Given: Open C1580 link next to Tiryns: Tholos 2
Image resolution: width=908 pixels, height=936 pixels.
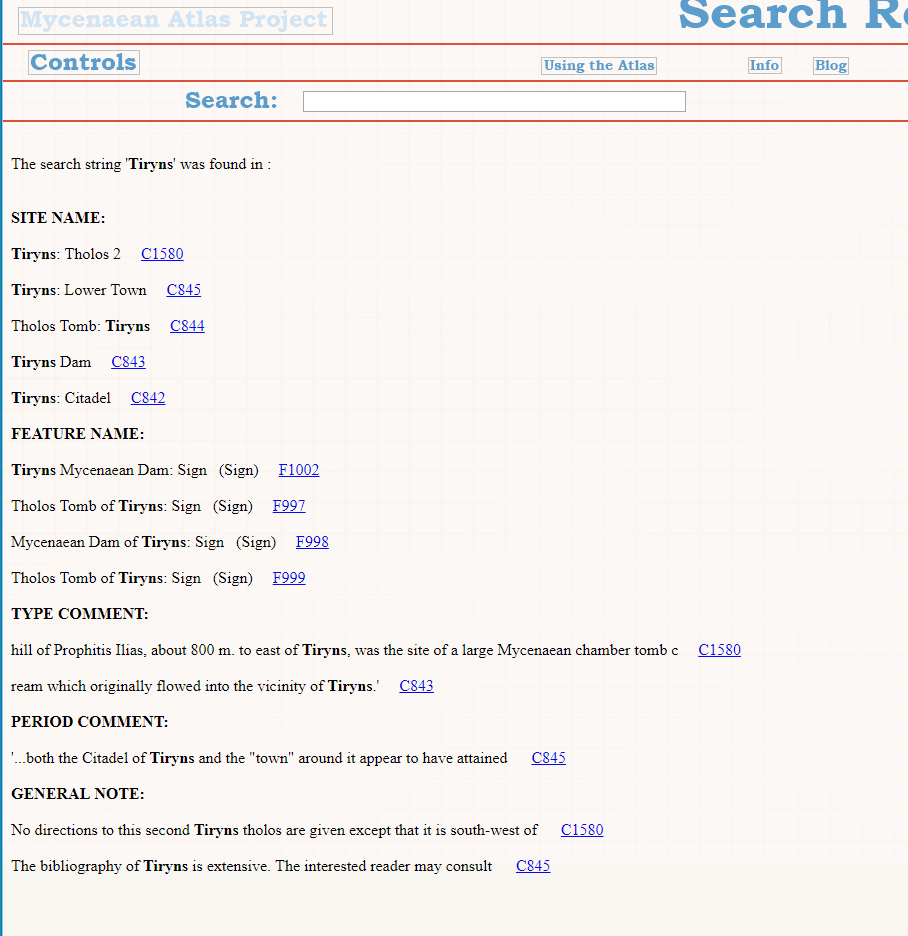Looking at the screenshot, I should pyautogui.click(x=162, y=254).
